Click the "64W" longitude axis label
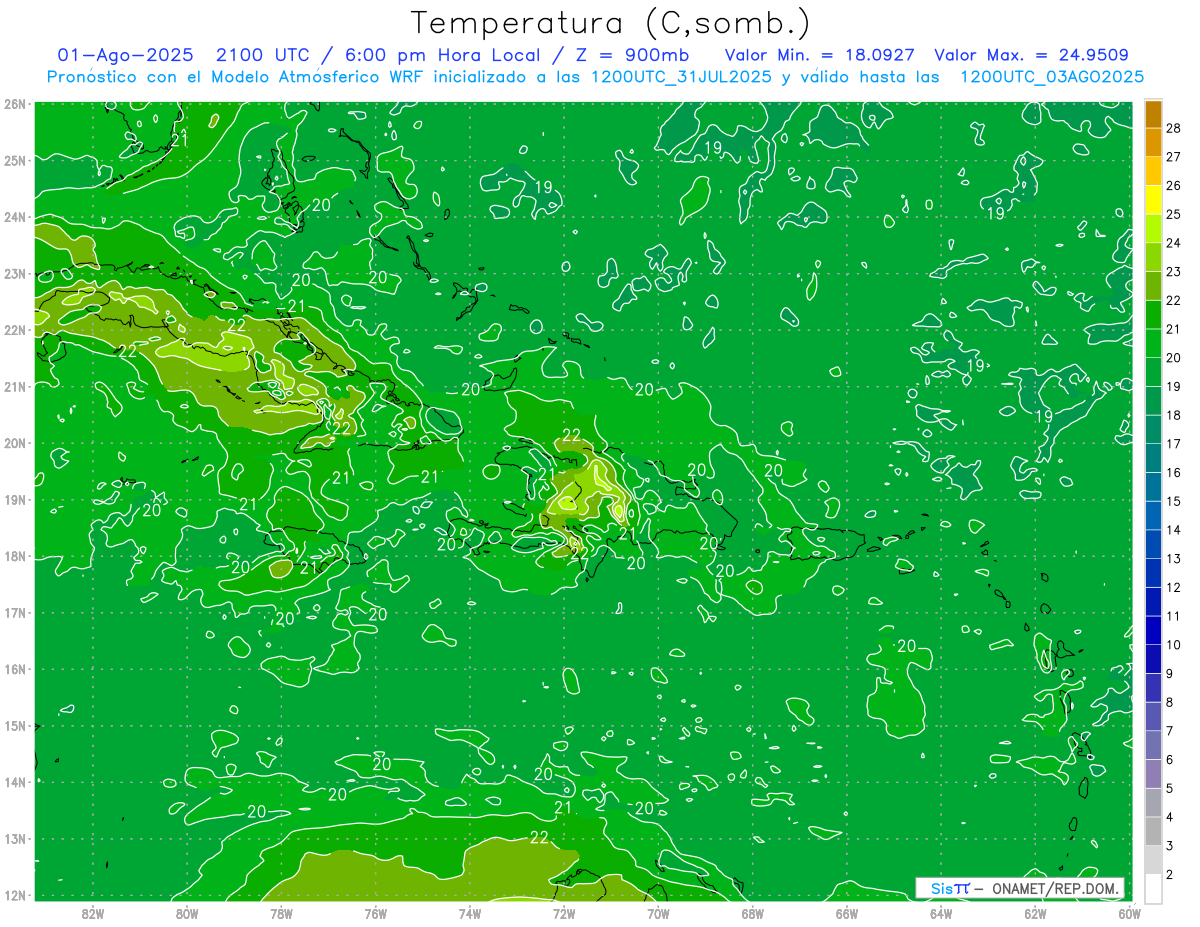This screenshot has width=1200, height=927. point(941,913)
